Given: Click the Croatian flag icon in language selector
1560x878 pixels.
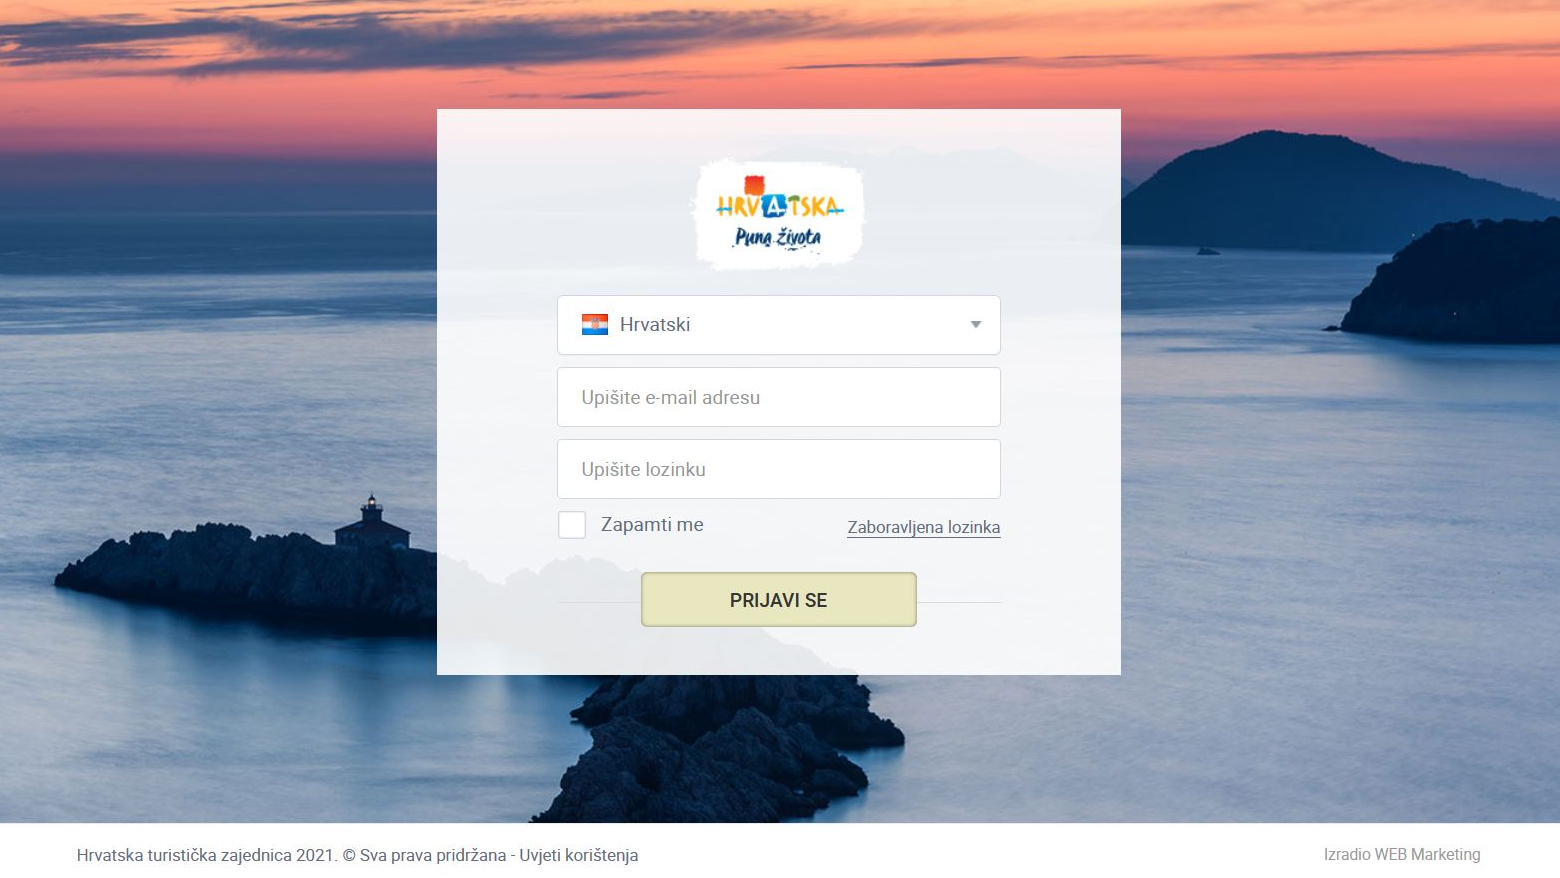Looking at the screenshot, I should pyautogui.click(x=595, y=325).
